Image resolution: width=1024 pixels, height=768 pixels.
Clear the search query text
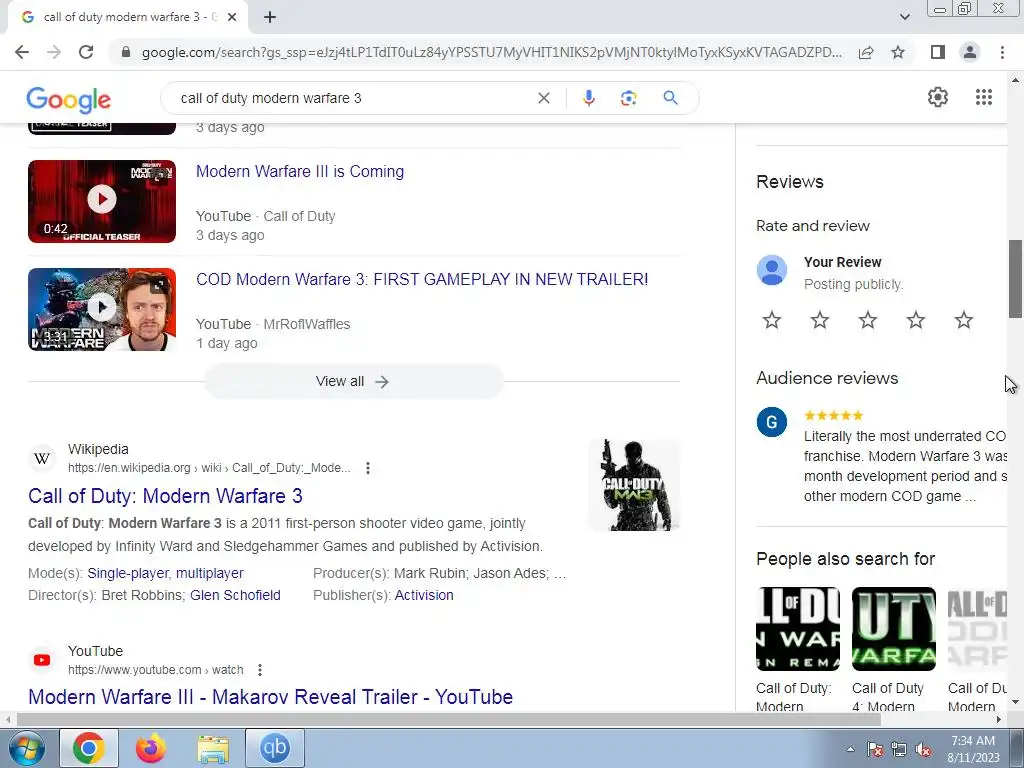coord(543,98)
